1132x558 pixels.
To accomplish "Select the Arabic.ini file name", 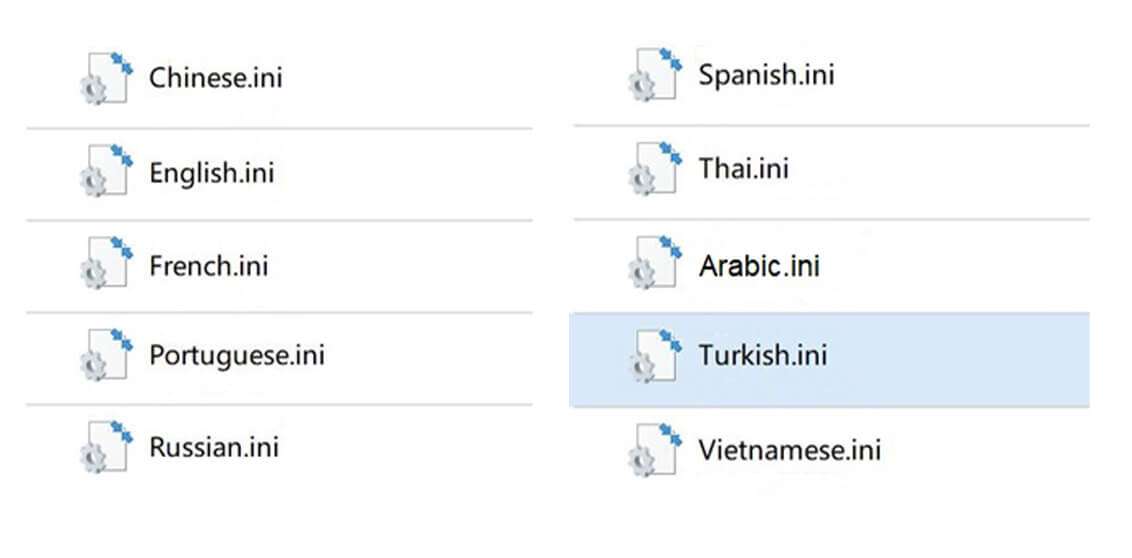I will 759,266.
